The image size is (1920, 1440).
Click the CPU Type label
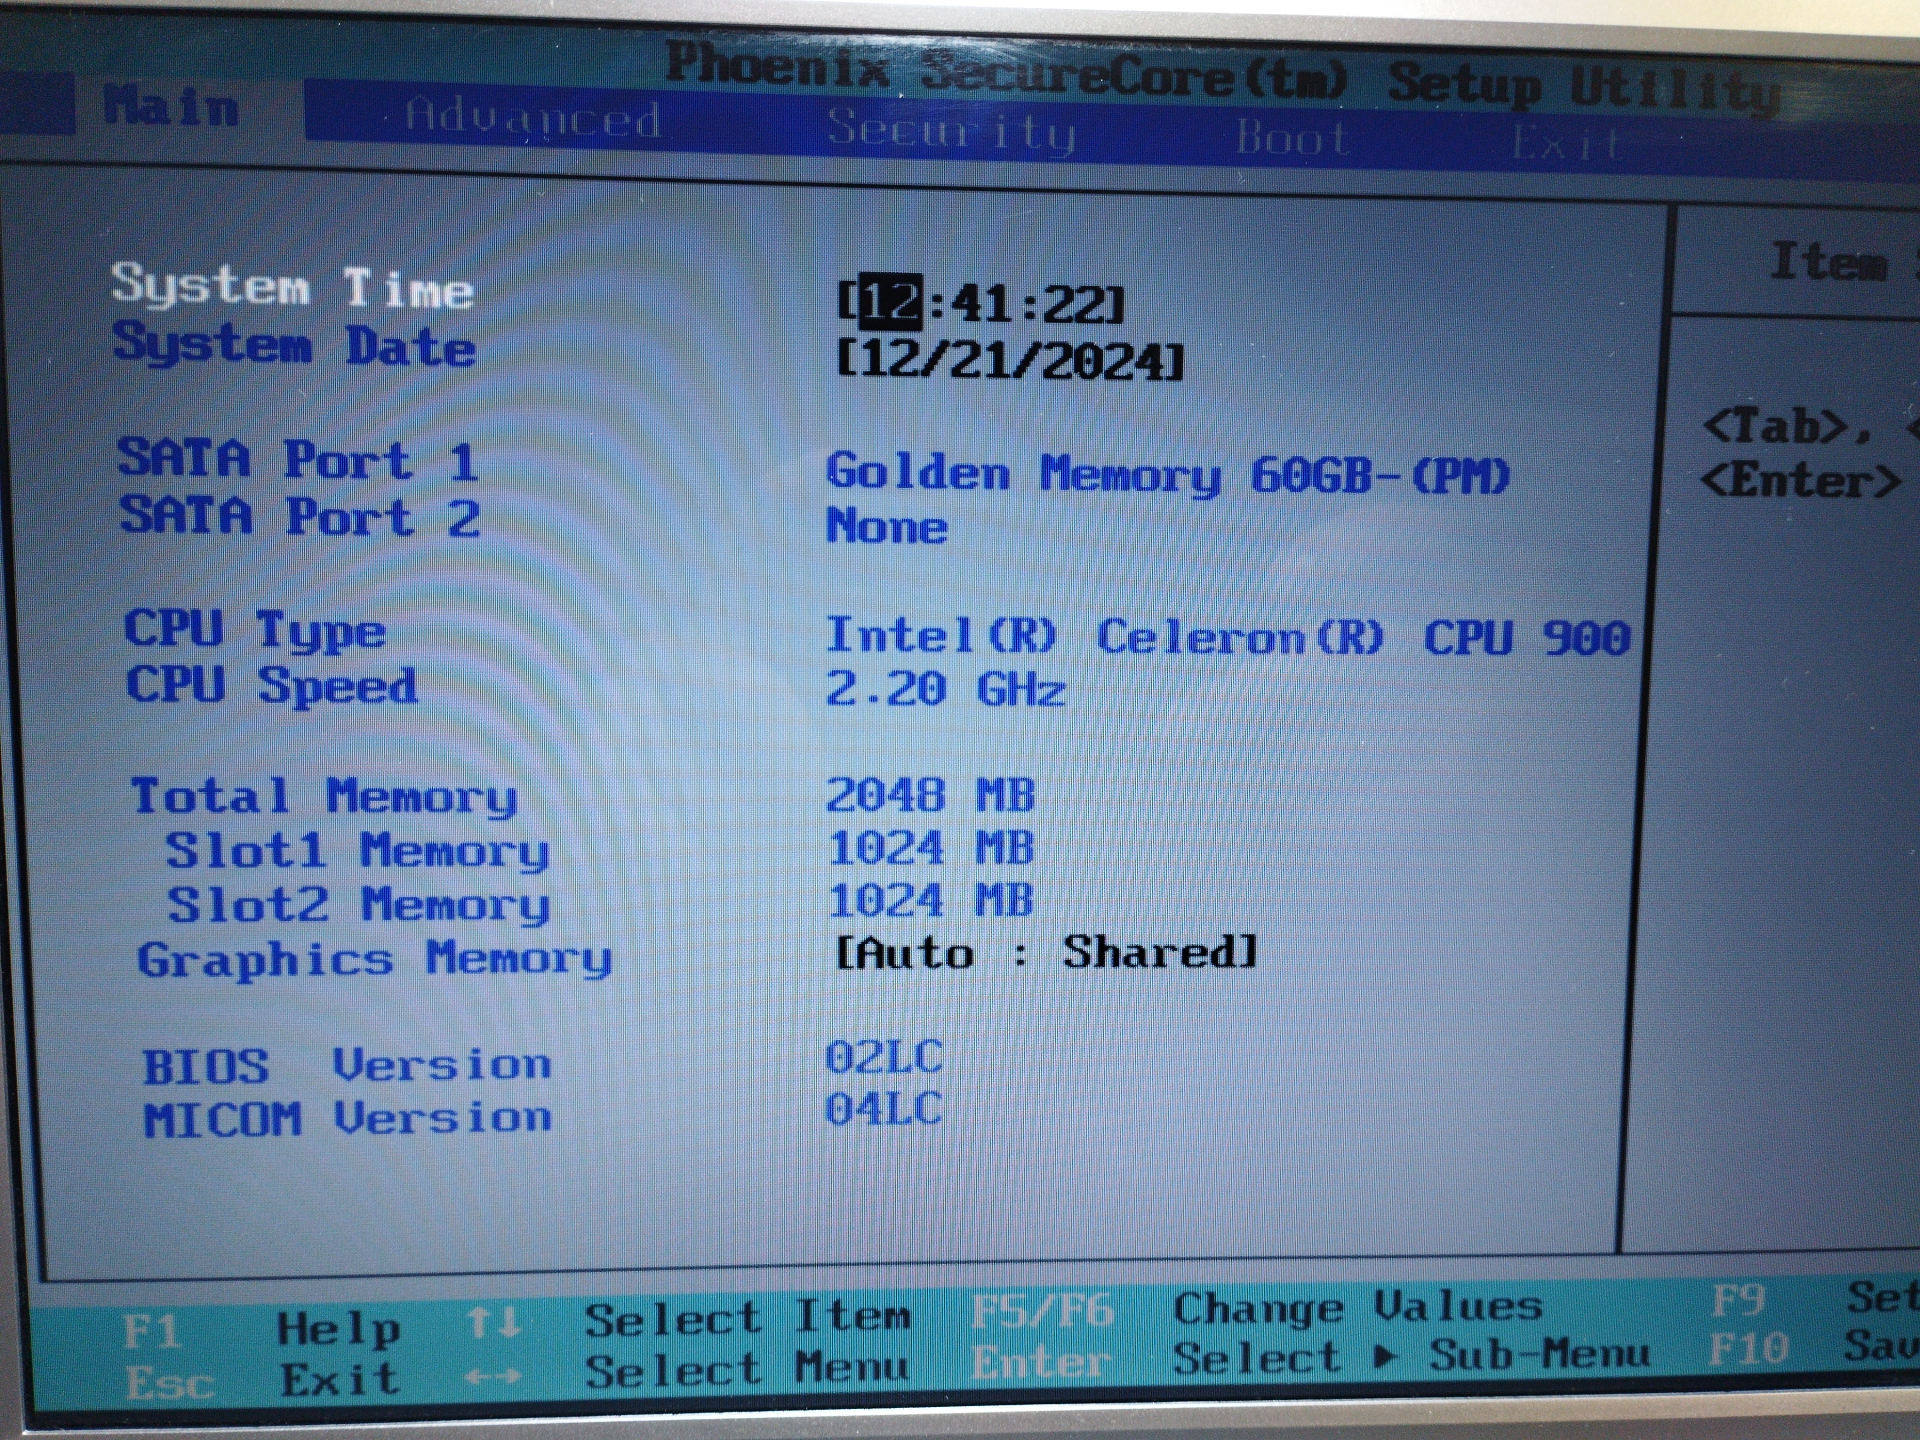[x=255, y=630]
